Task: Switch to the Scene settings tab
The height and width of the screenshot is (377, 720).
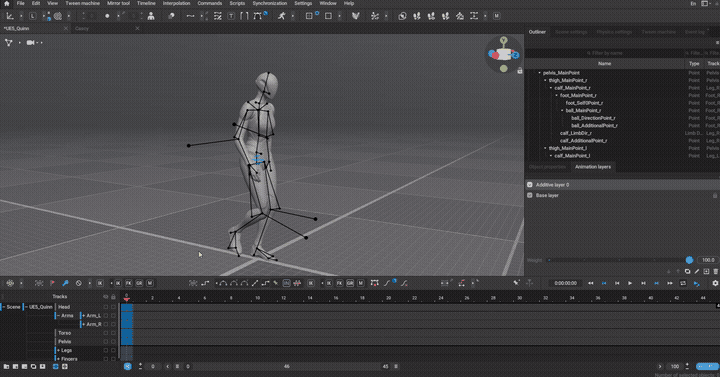Action: [x=571, y=32]
